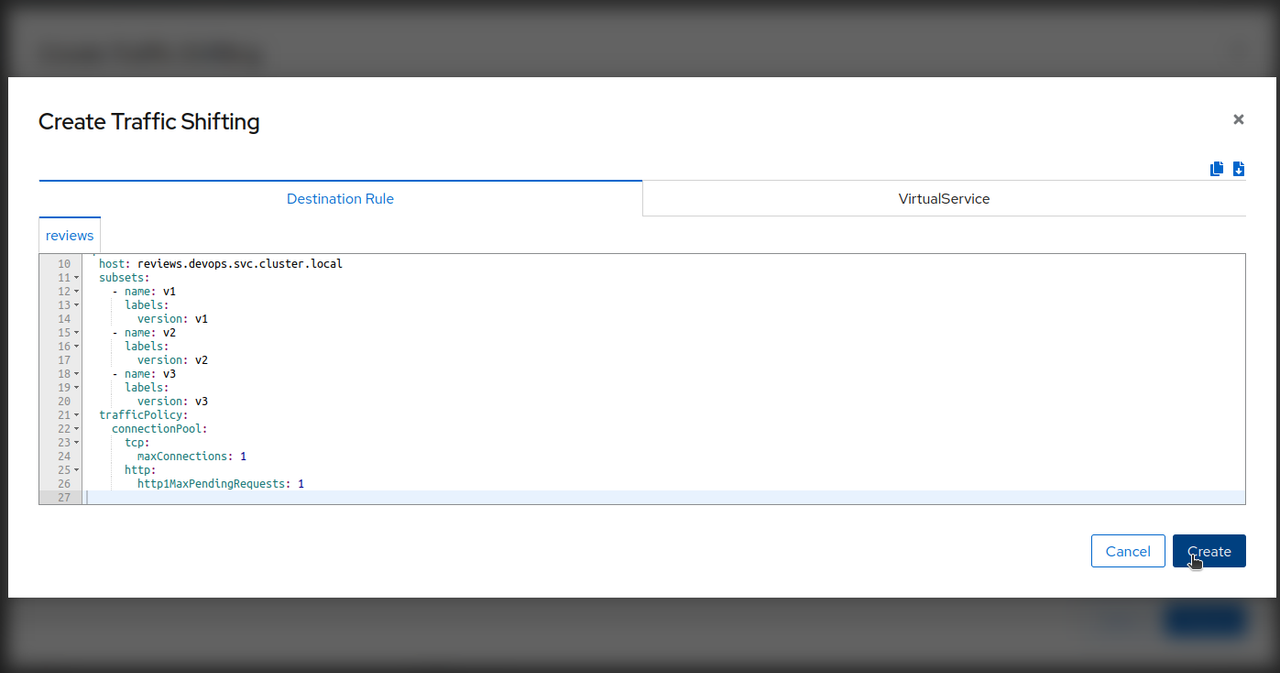Fold the http block at line 25
1280x673 pixels.
(77, 470)
